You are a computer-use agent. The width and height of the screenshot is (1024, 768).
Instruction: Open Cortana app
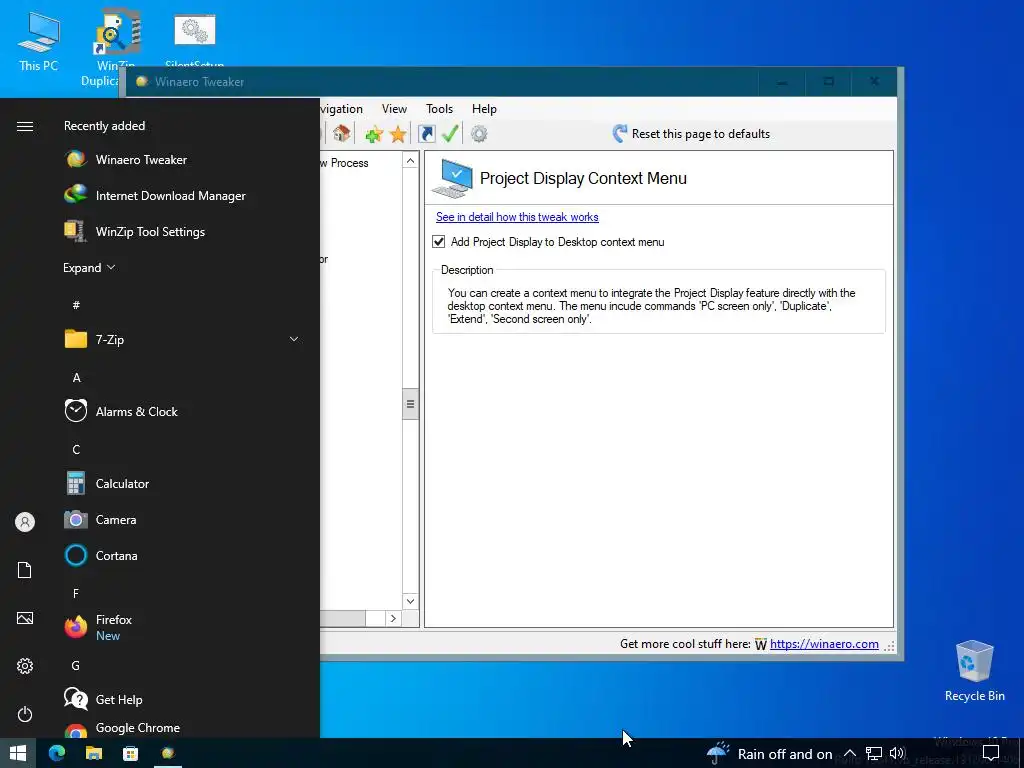click(182, 555)
